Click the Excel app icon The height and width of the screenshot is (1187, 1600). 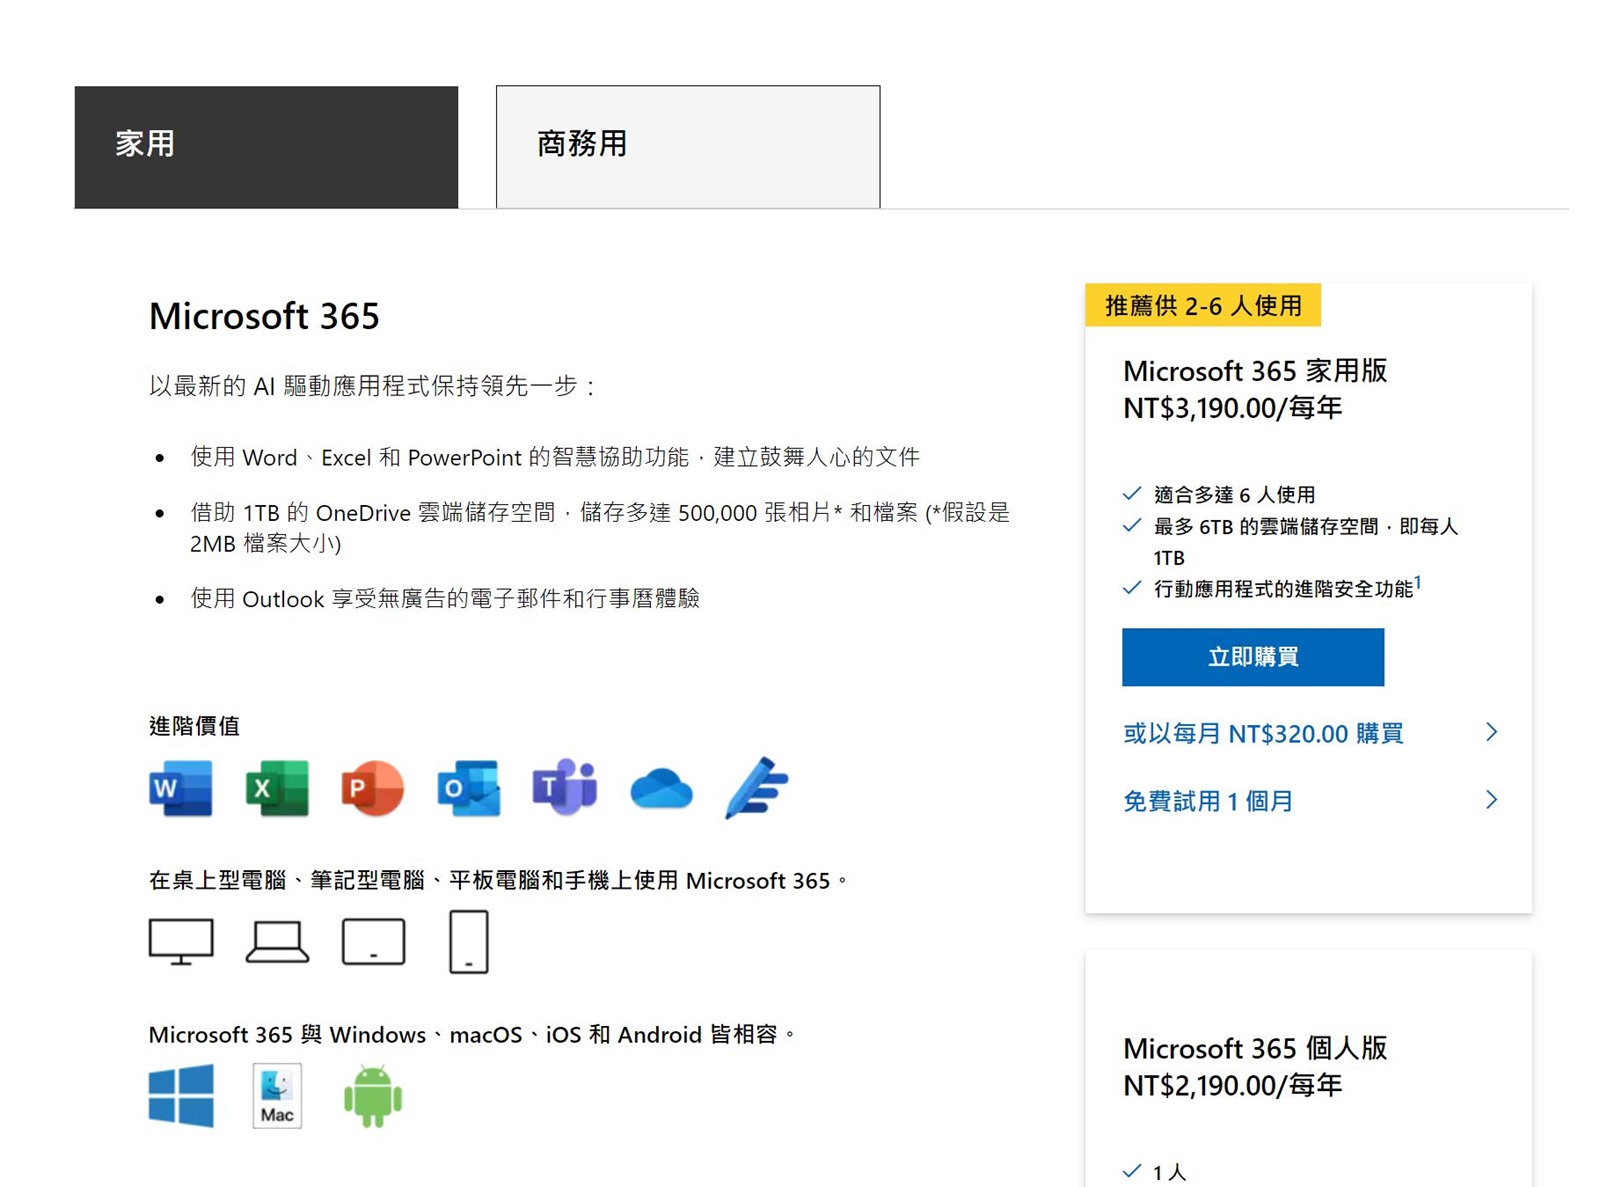277,789
